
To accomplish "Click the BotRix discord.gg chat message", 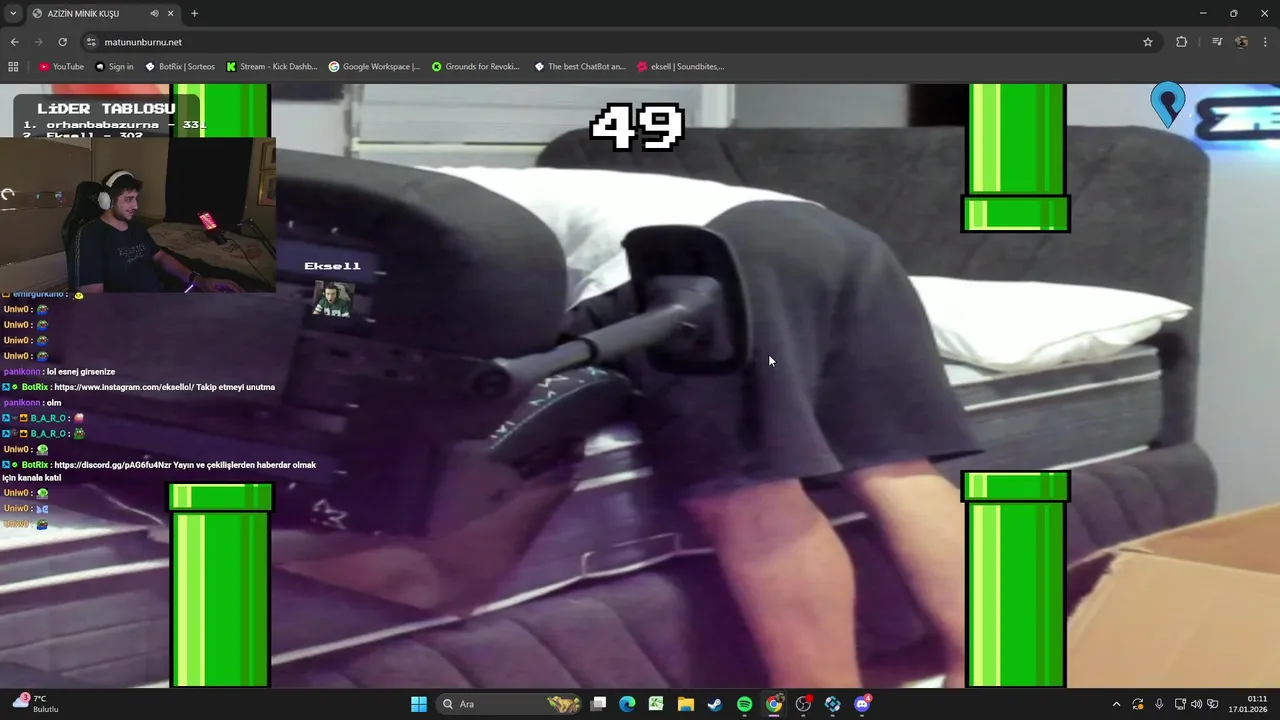I will (x=159, y=471).
